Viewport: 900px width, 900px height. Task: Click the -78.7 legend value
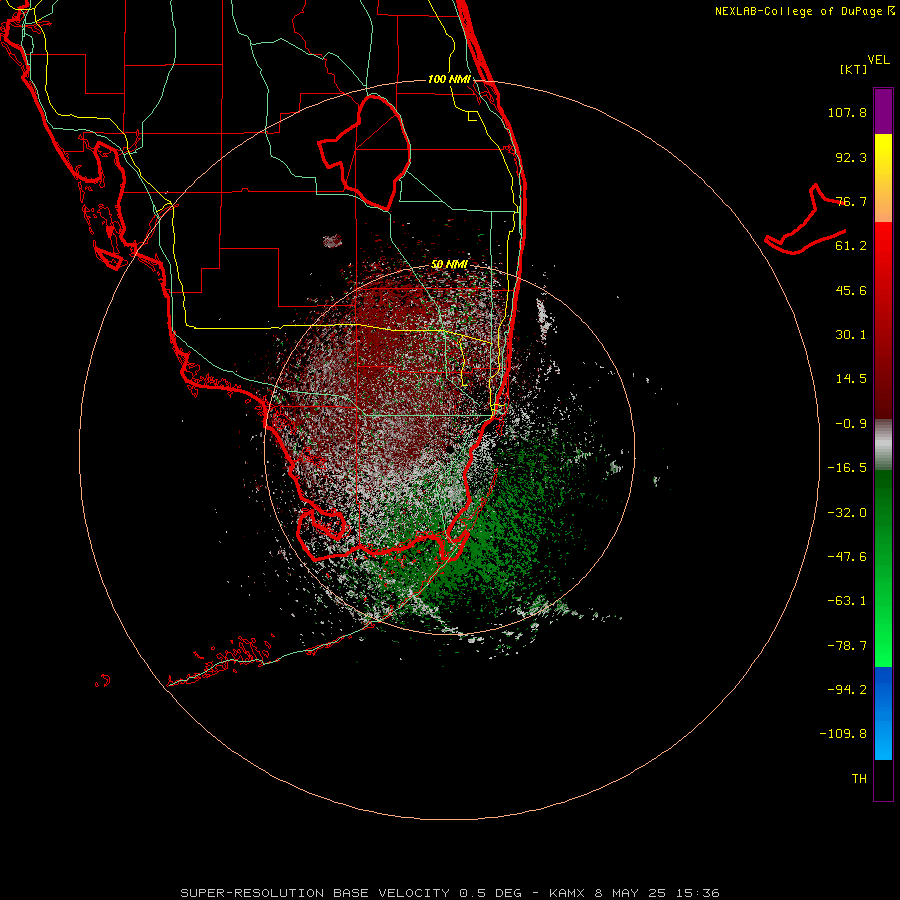click(x=847, y=646)
